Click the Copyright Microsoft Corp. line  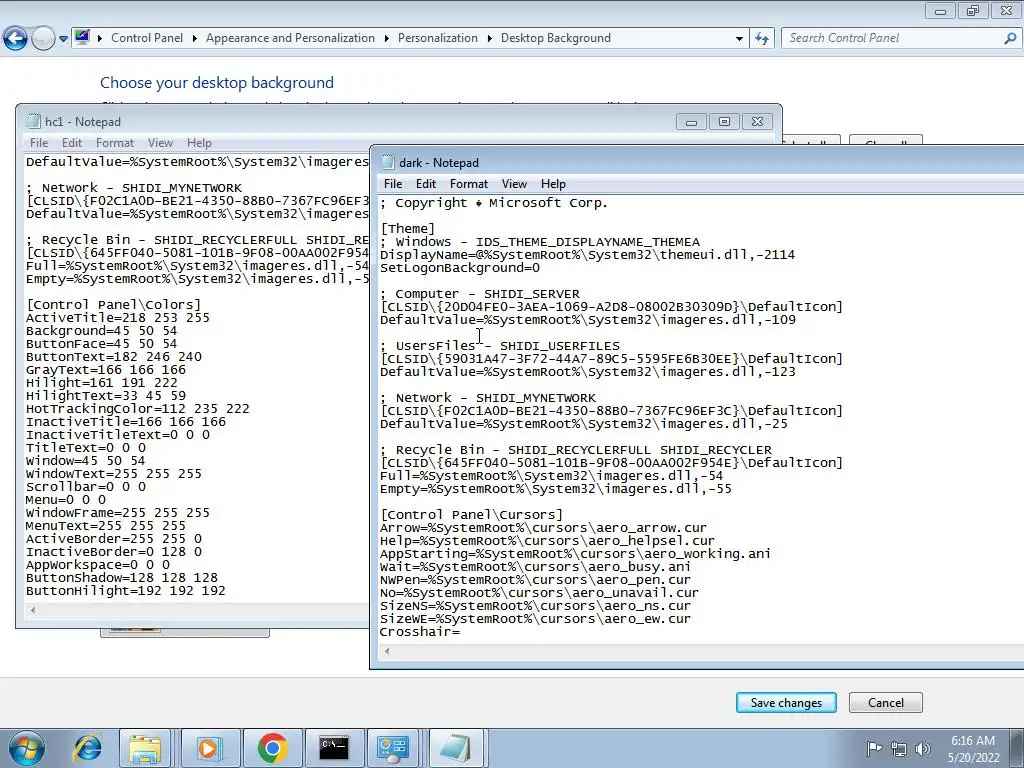(494, 203)
